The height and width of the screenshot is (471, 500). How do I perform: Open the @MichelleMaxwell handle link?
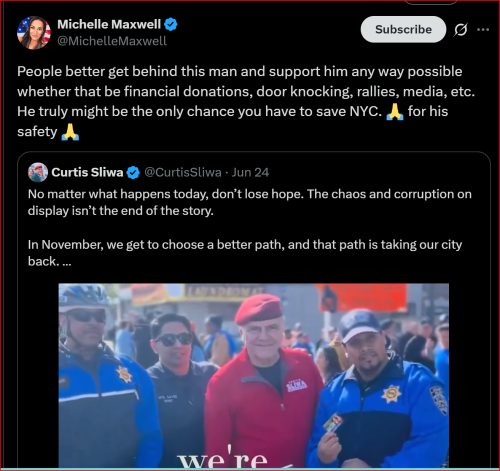pyautogui.click(x=112, y=41)
